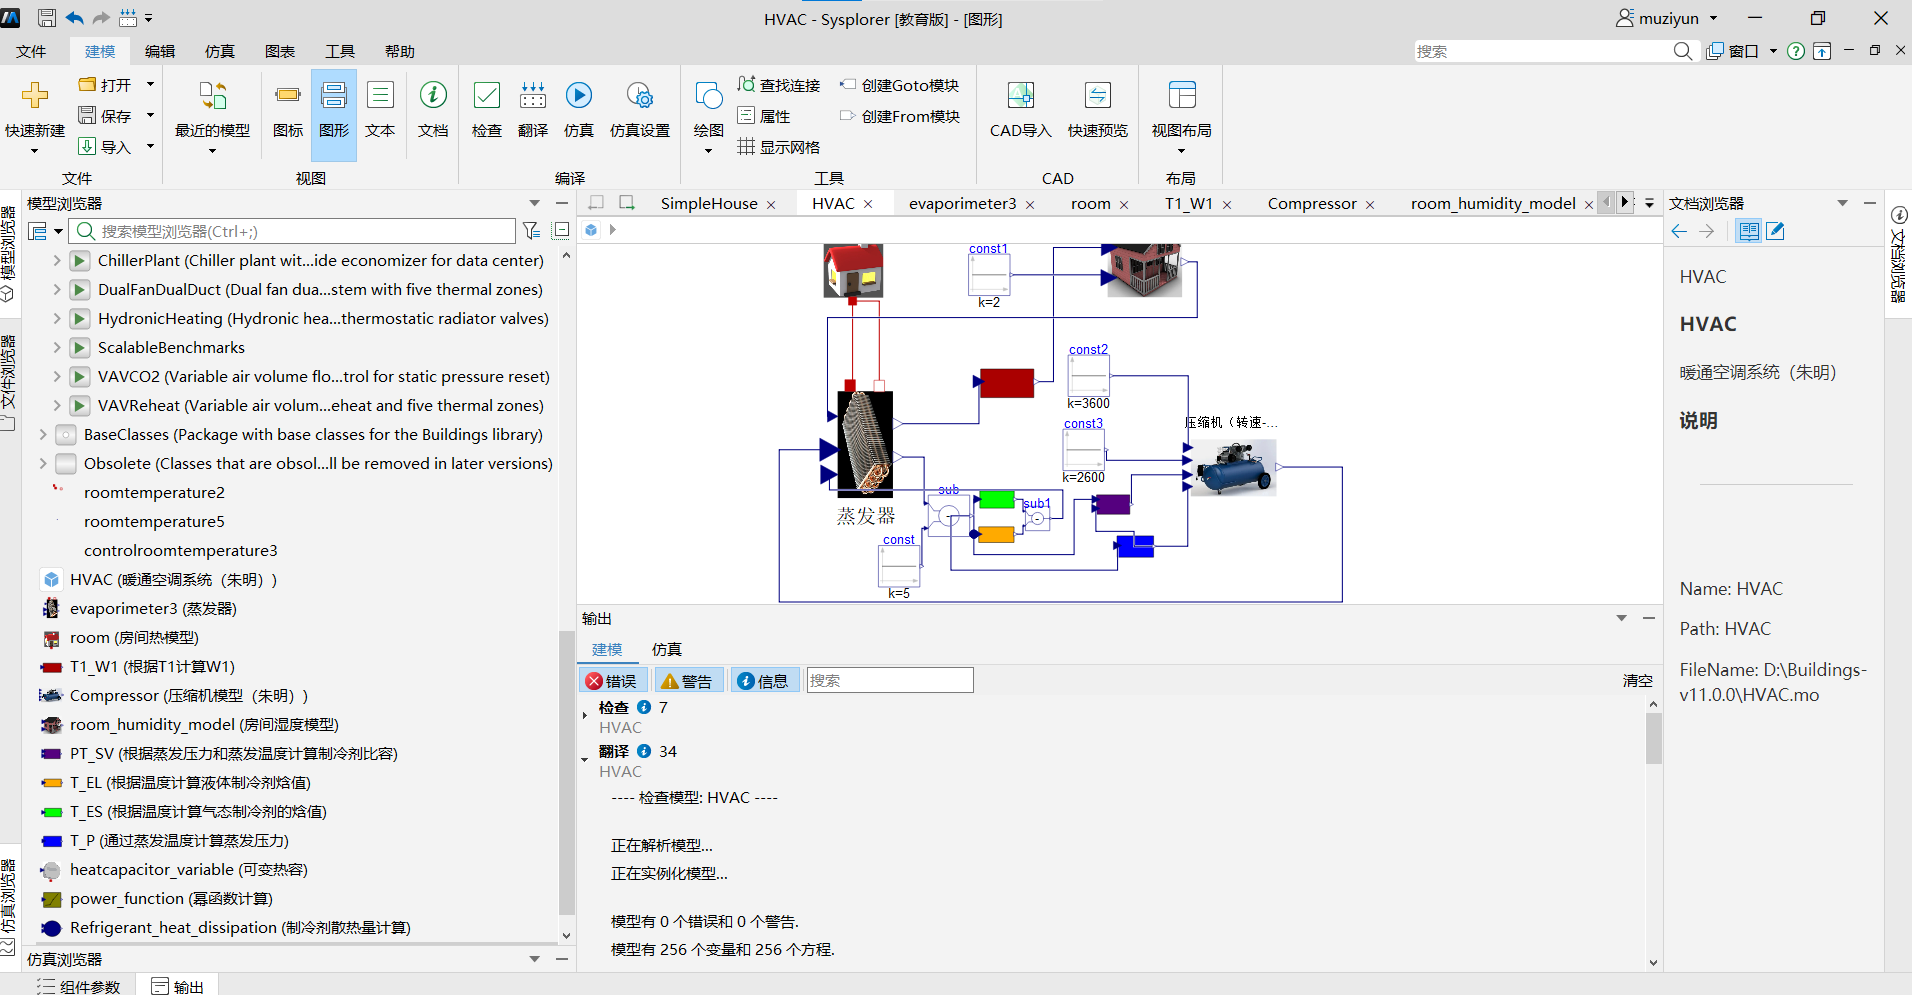Click the evaporator 蒸发器 block in diagram
1912x995 pixels.
click(x=865, y=443)
